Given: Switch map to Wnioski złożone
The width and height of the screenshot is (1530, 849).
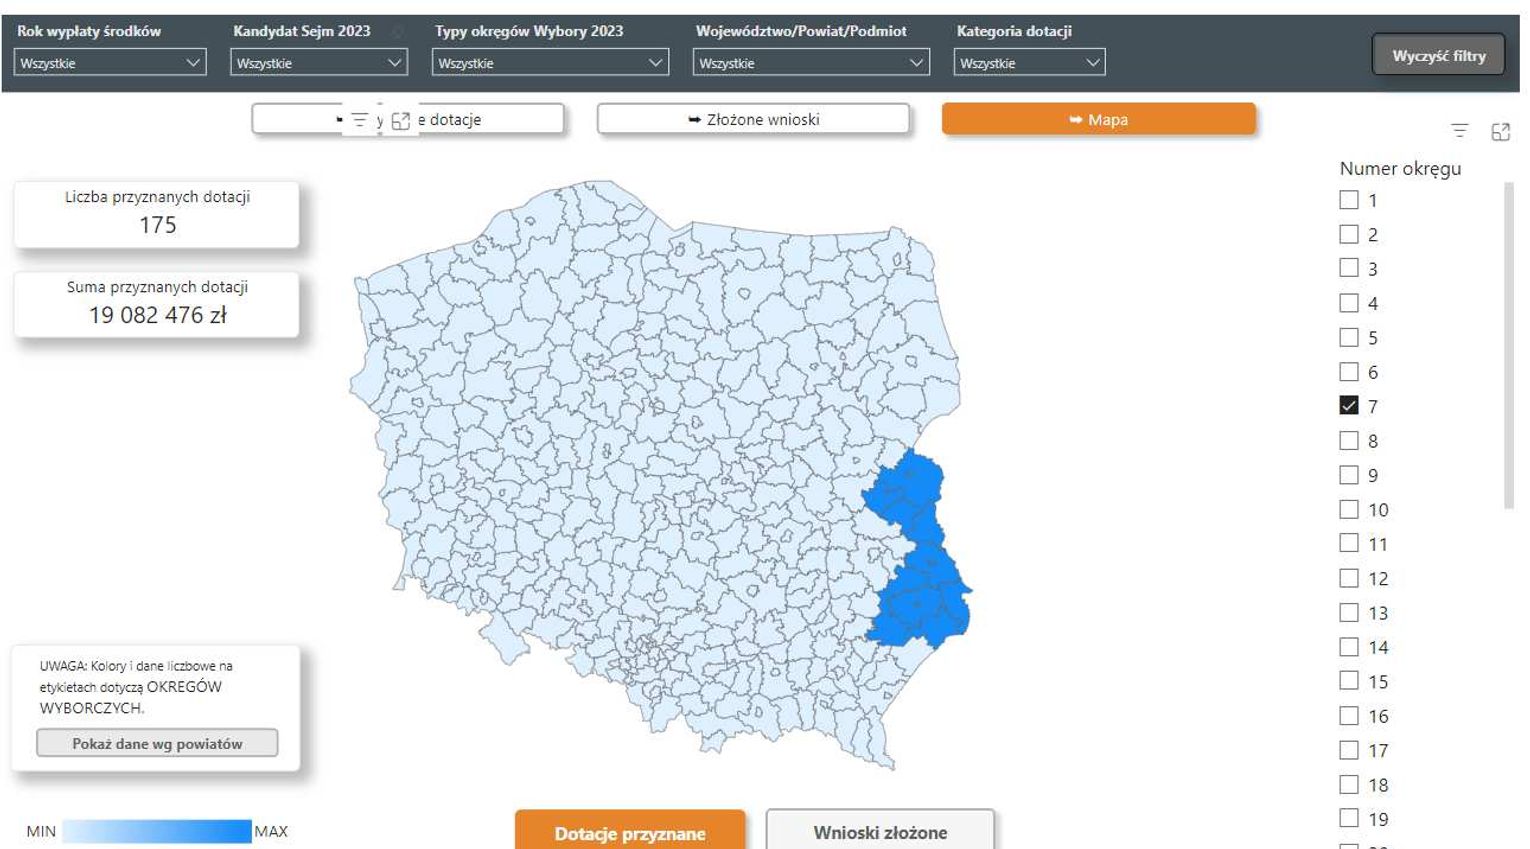Looking at the screenshot, I should [x=880, y=832].
